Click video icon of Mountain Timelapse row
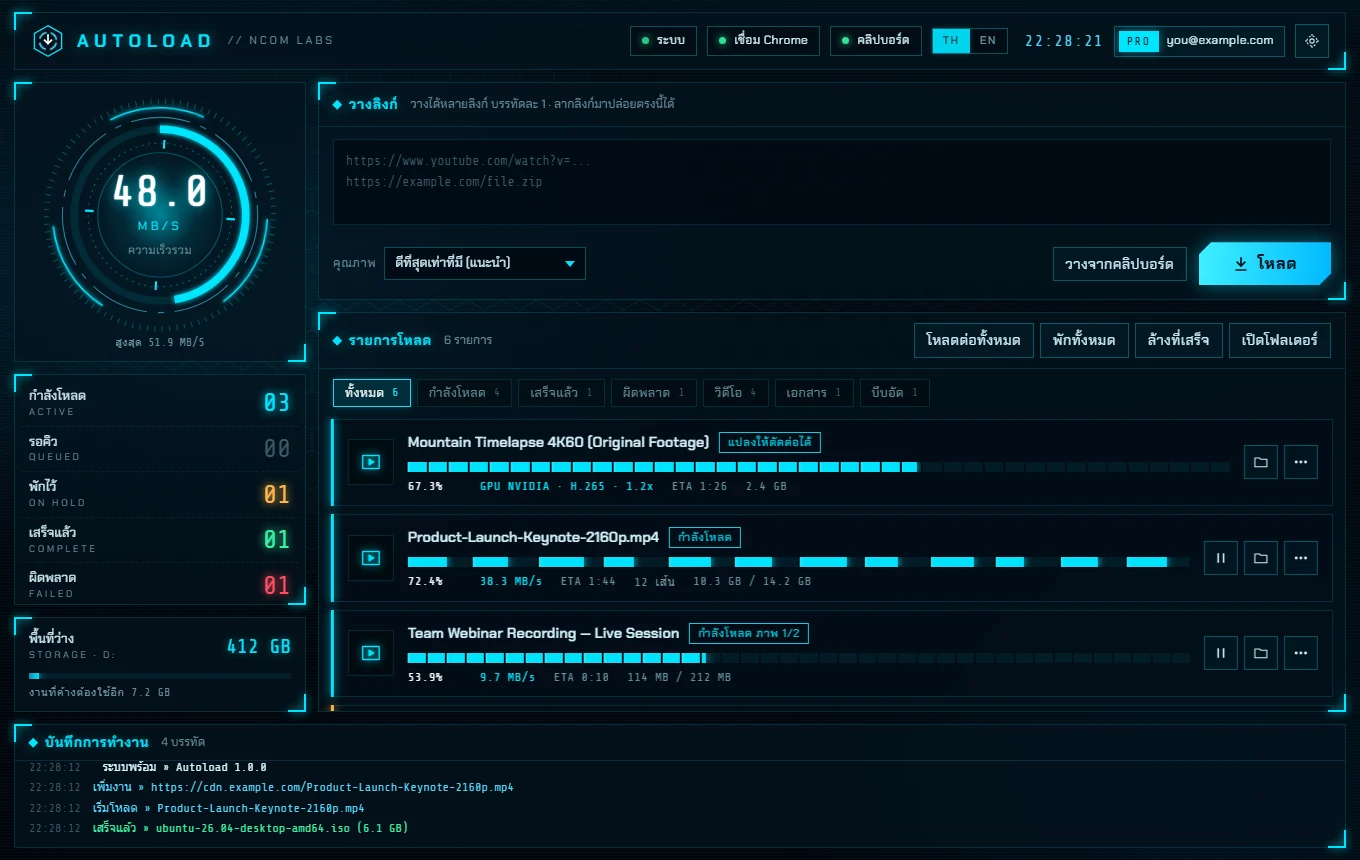This screenshot has width=1360, height=860. point(371,462)
